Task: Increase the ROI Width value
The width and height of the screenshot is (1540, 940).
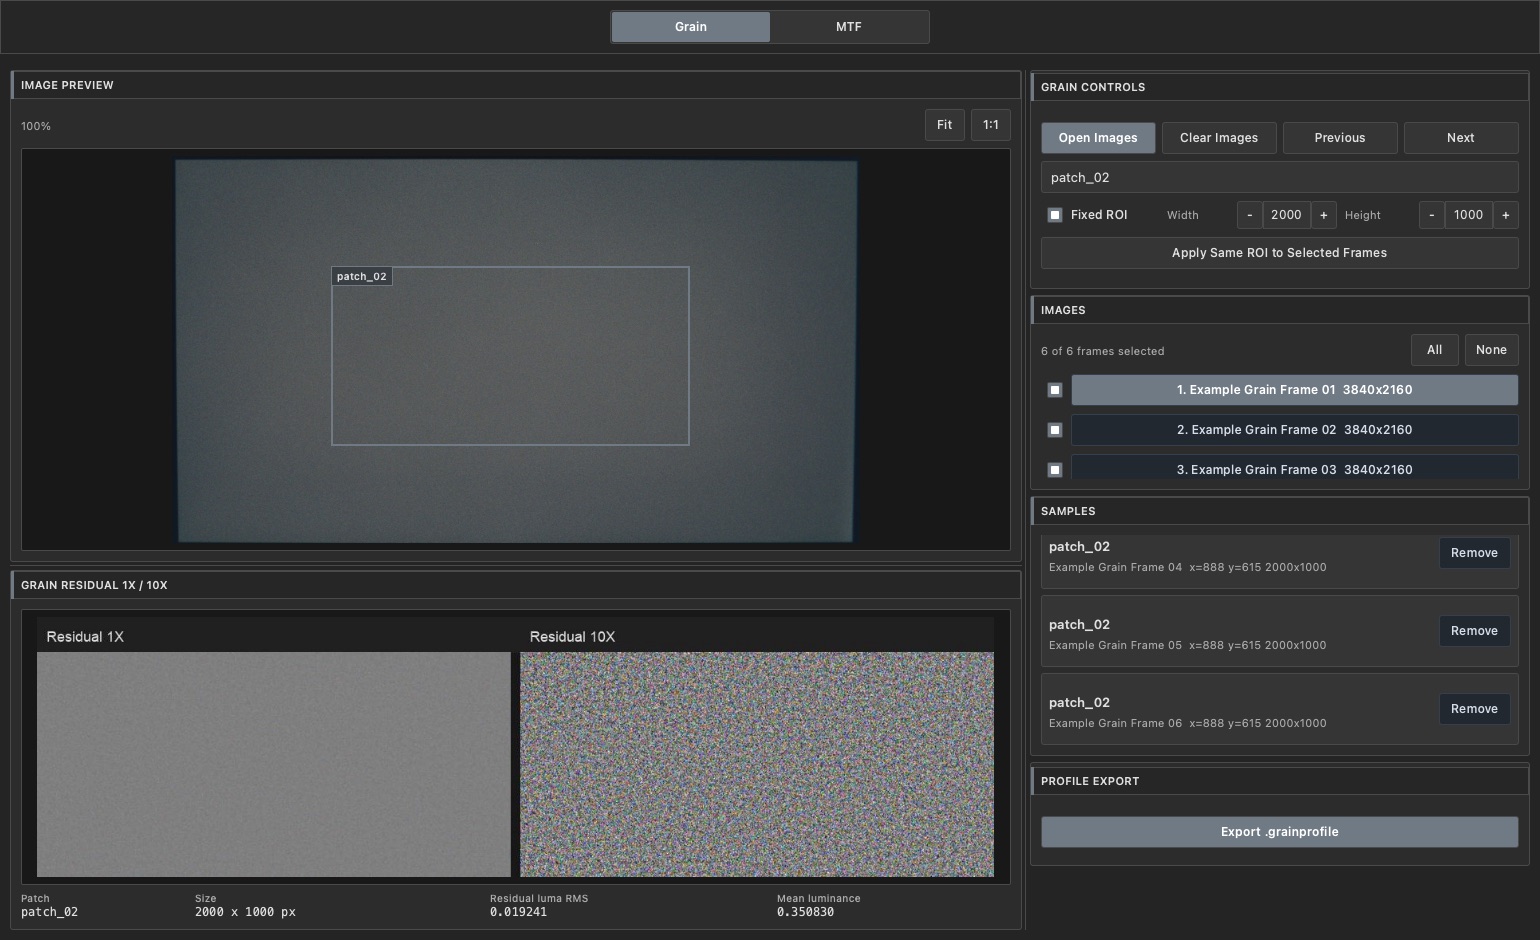Action: [1324, 215]
